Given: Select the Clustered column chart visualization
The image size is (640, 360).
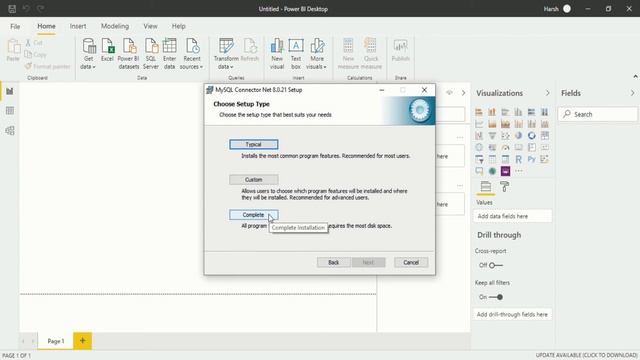Looking at the screenshot, I should click(x=518, y=112).
